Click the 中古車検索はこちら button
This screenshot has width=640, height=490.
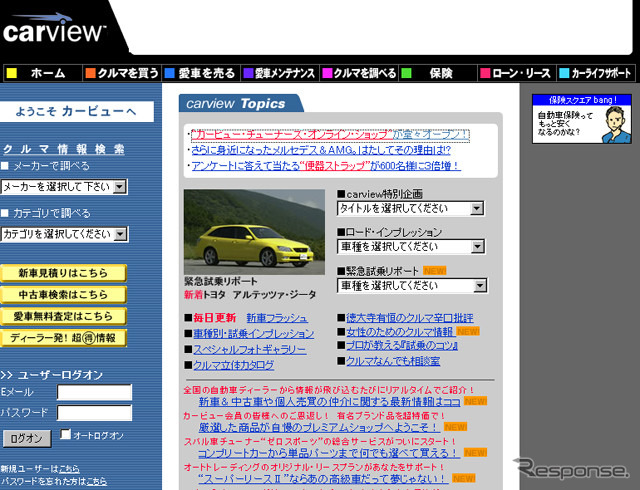[63, 295]
